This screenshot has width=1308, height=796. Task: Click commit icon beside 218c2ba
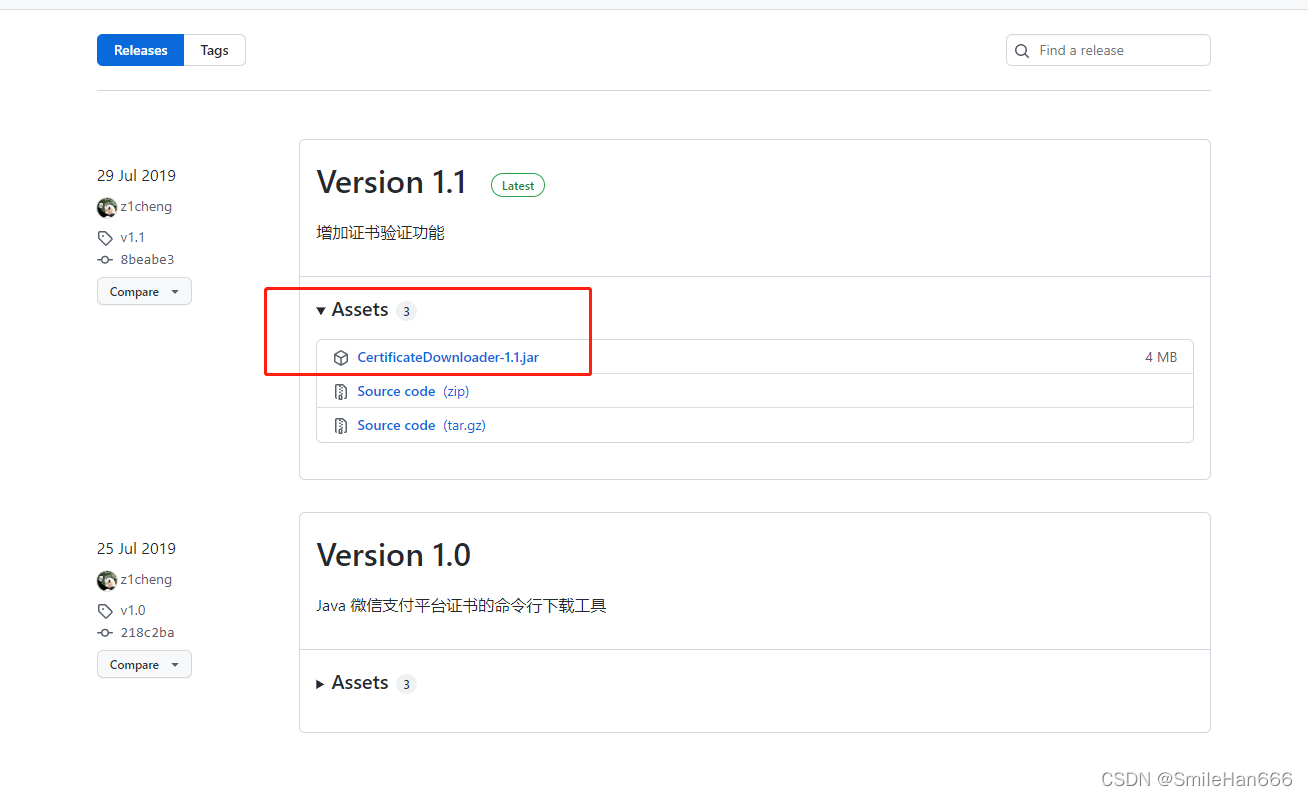[105, 633]
